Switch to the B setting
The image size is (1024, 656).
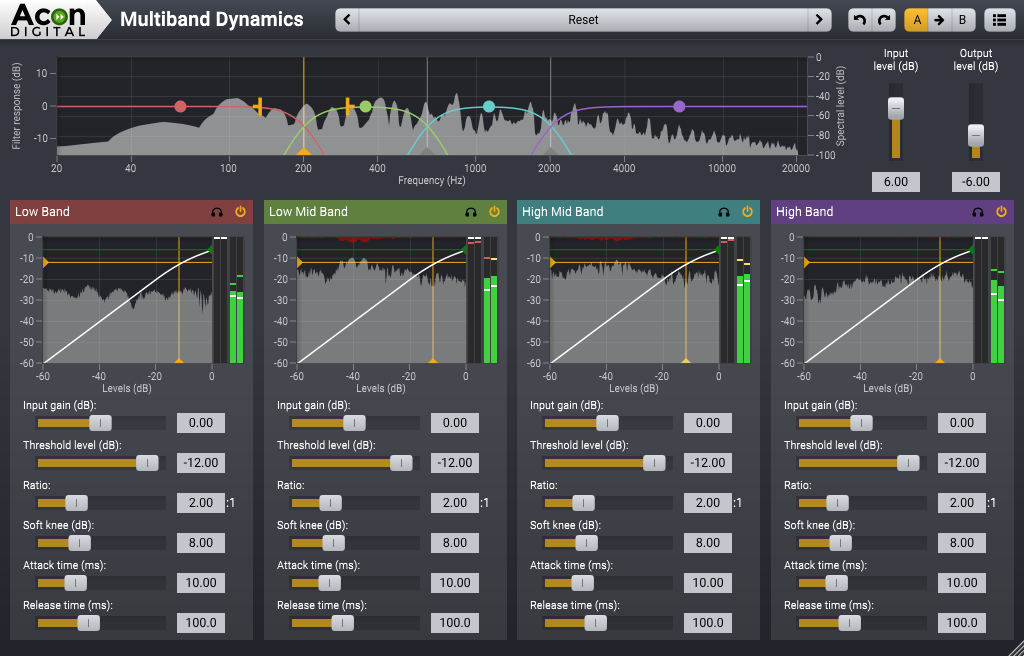[x=961, y=19]
